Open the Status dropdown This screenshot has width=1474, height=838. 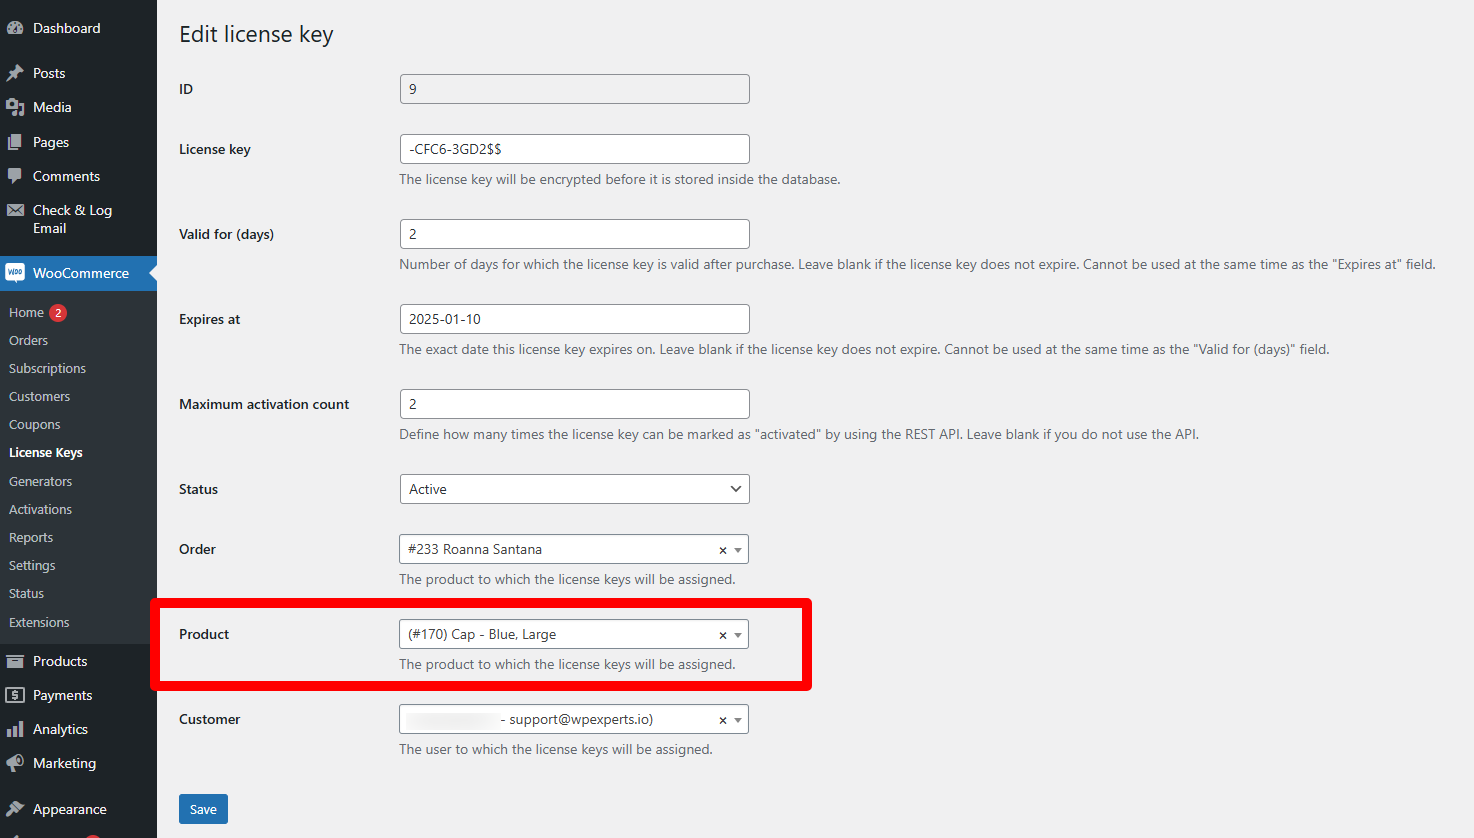point(574,489)
